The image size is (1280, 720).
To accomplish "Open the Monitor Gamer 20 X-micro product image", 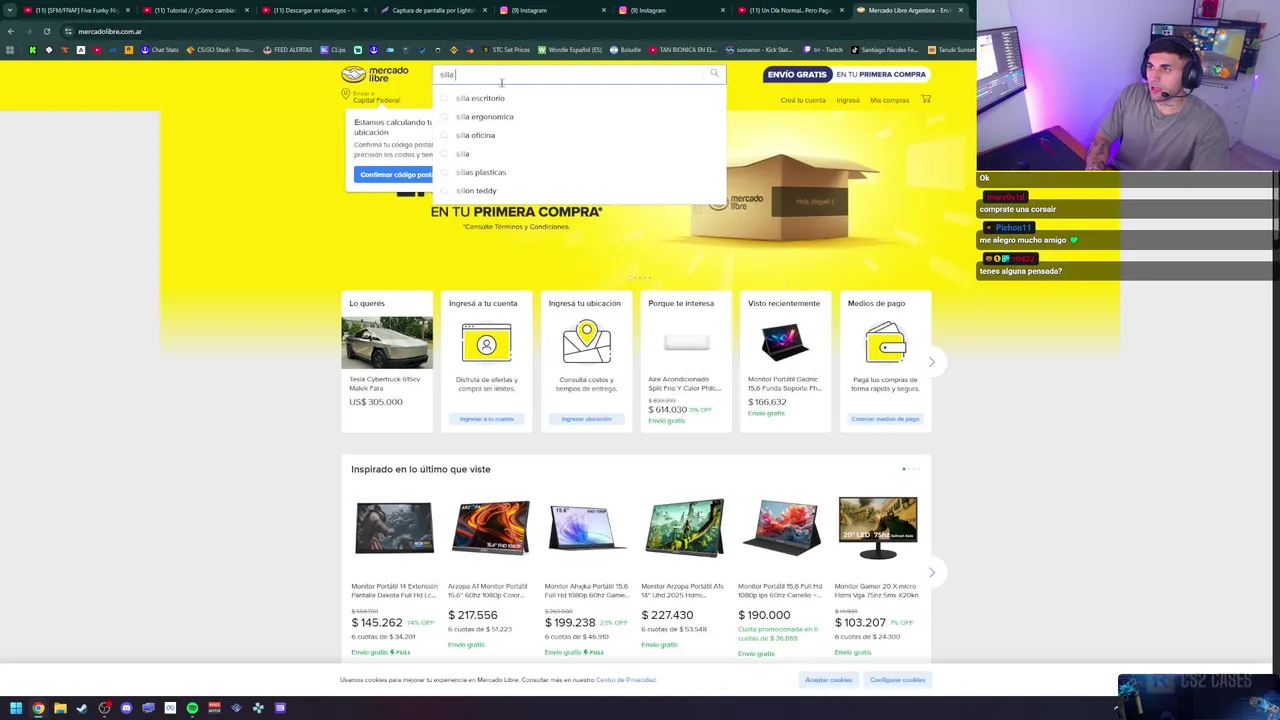I will (878, 526).
